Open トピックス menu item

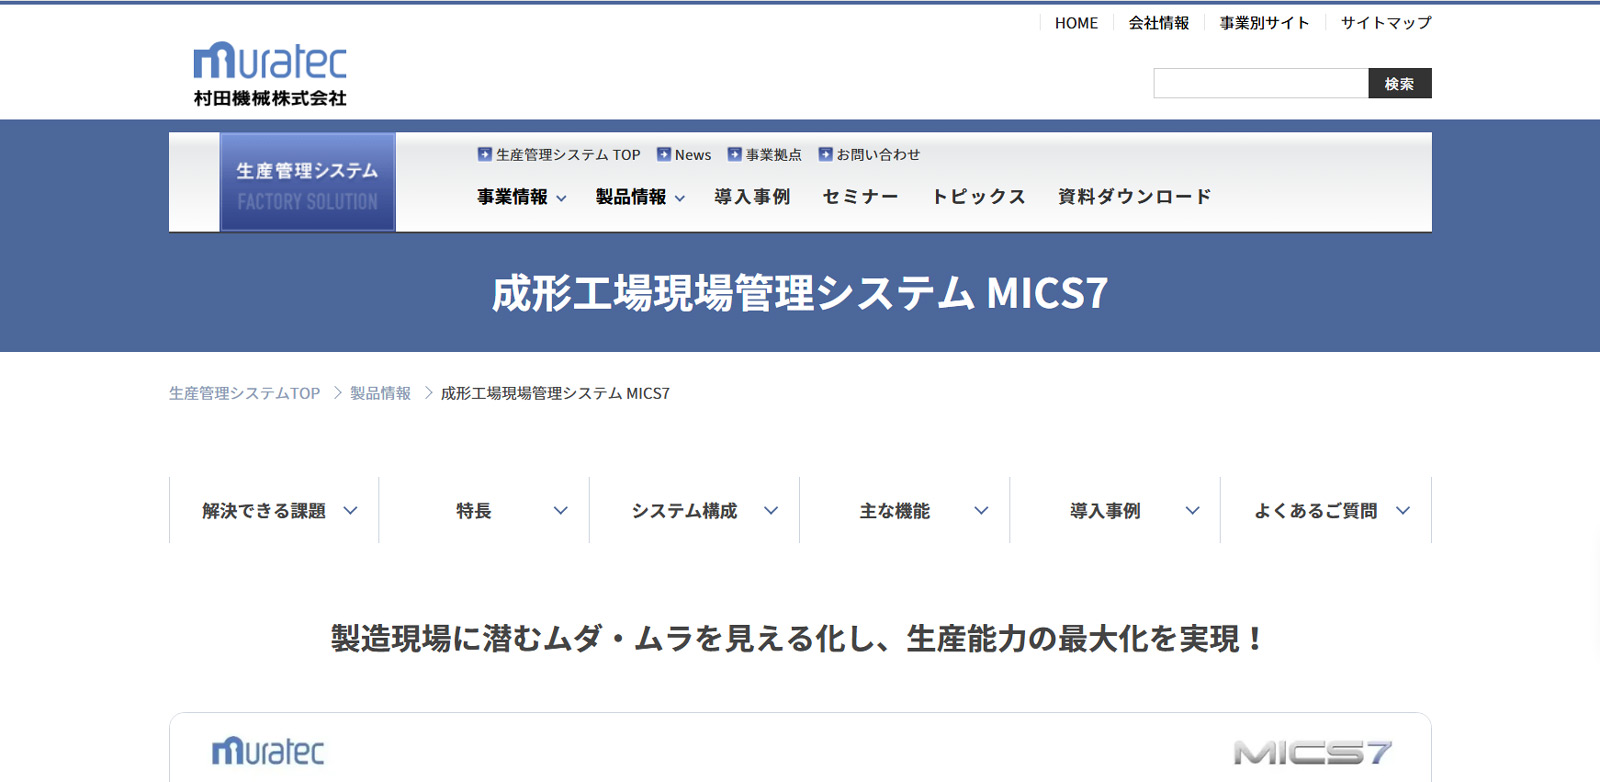pos(978,197)
